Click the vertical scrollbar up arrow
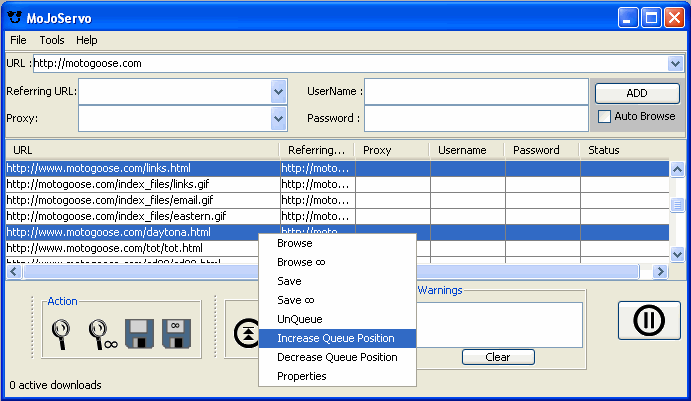This screenshot has height=401, width=691. [677, 169]
